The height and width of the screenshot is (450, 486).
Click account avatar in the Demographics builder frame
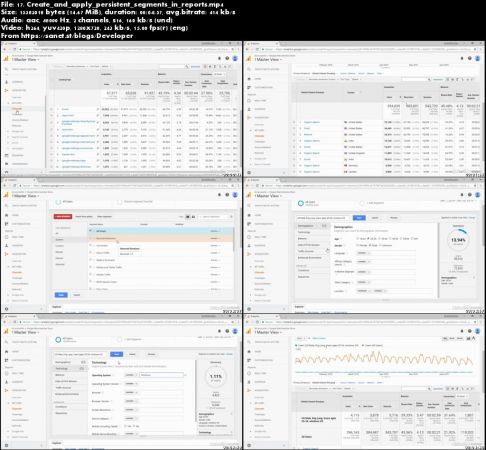point(478,195)
